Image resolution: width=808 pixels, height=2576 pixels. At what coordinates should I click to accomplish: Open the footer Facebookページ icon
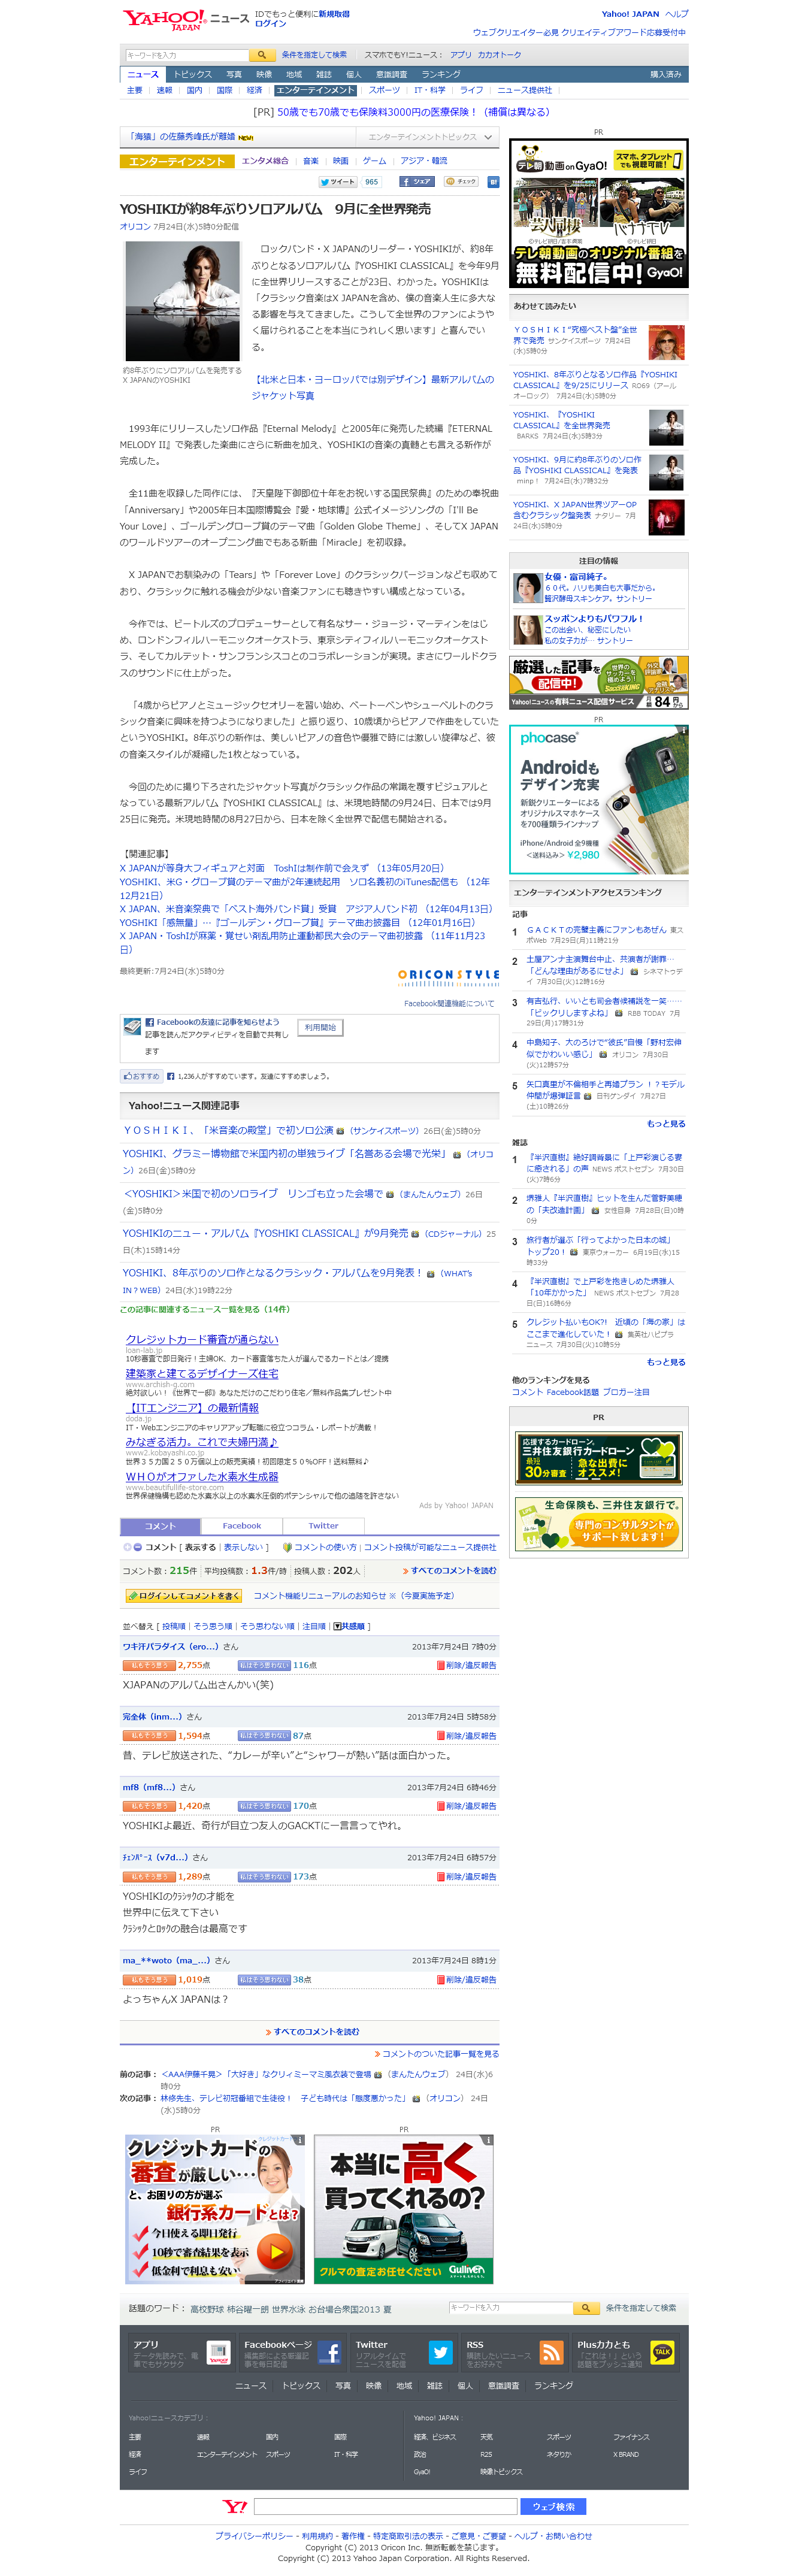[x=329, y=2353]
